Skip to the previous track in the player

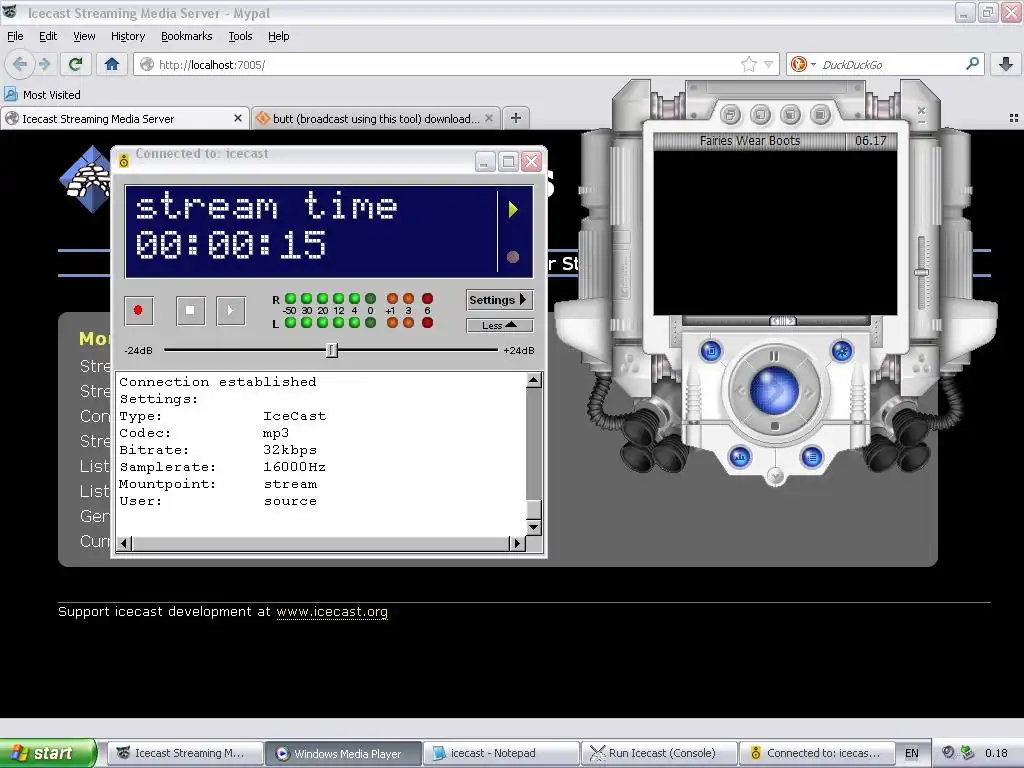(x=741, y=392)
